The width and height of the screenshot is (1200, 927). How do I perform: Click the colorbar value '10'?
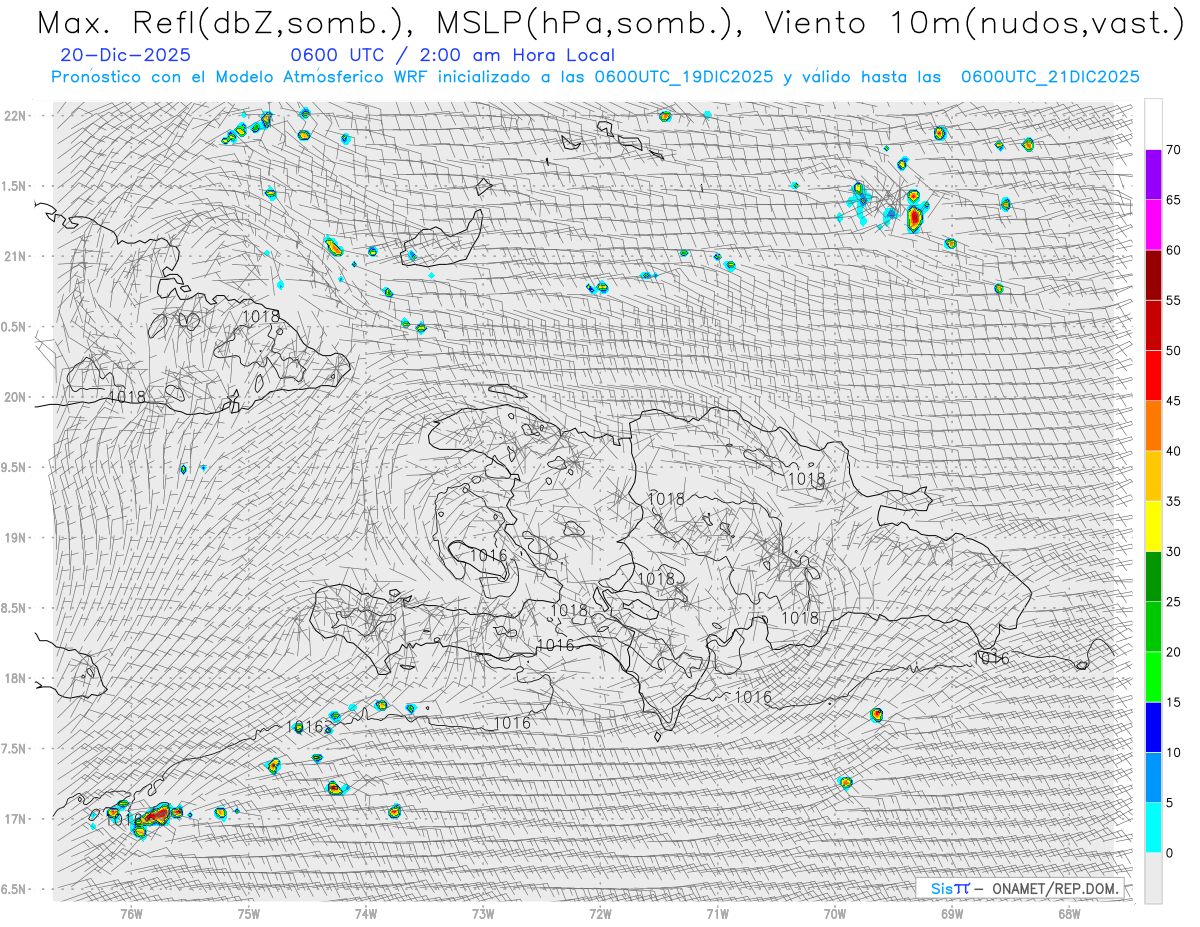click(x=1173, y=752)
